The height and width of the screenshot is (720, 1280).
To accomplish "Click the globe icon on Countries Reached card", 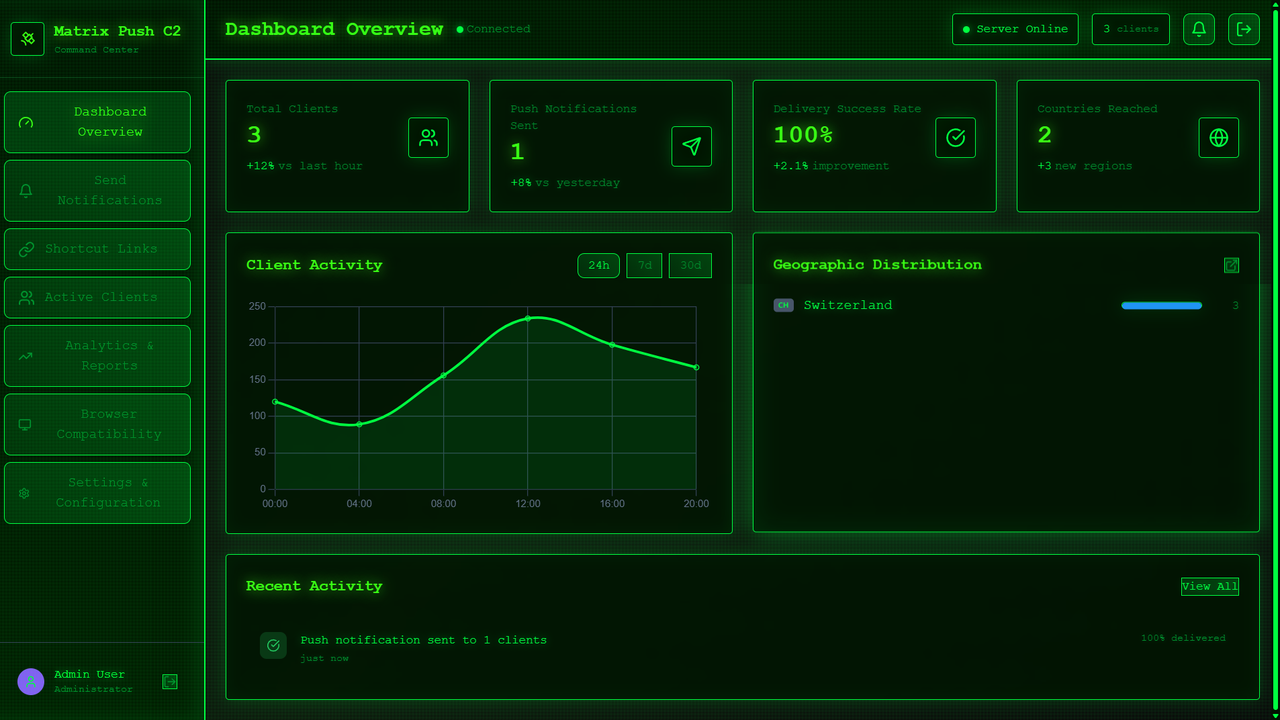I will (x=1218, y=138).
